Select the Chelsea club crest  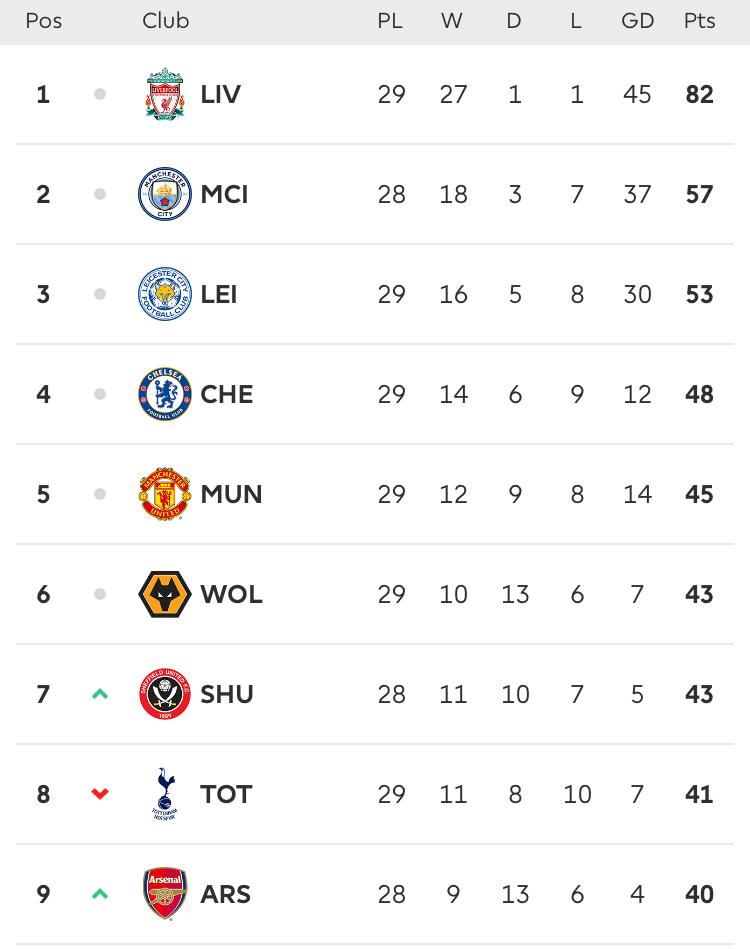pos(165,394)
